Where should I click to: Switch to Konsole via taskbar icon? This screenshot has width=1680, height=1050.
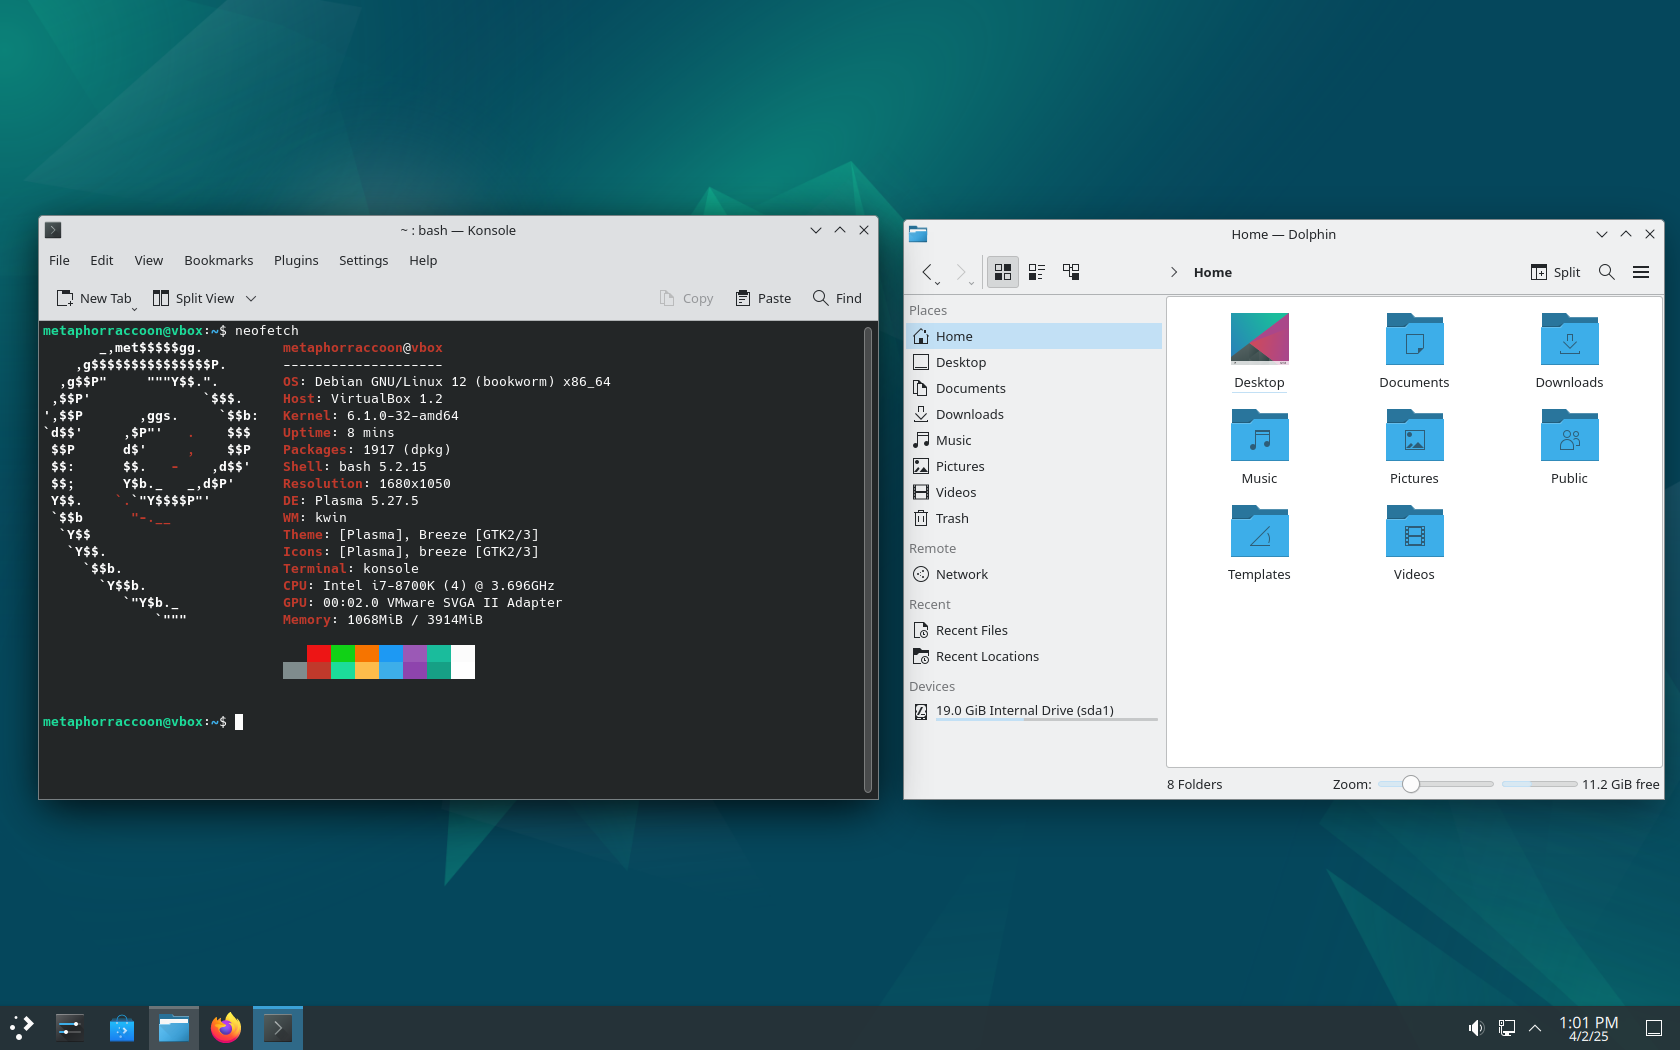pyautogui.click(x=278, y=1027)
